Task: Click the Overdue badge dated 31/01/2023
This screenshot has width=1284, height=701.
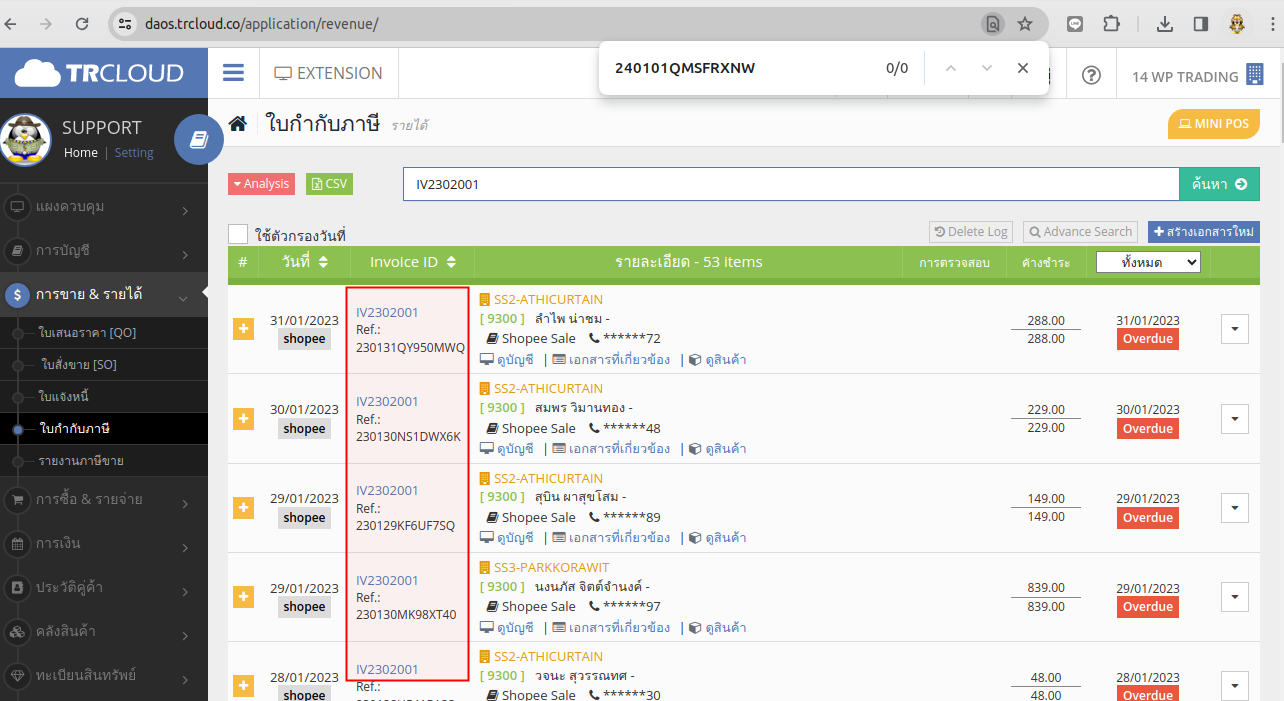Action: coord(1147,339)
